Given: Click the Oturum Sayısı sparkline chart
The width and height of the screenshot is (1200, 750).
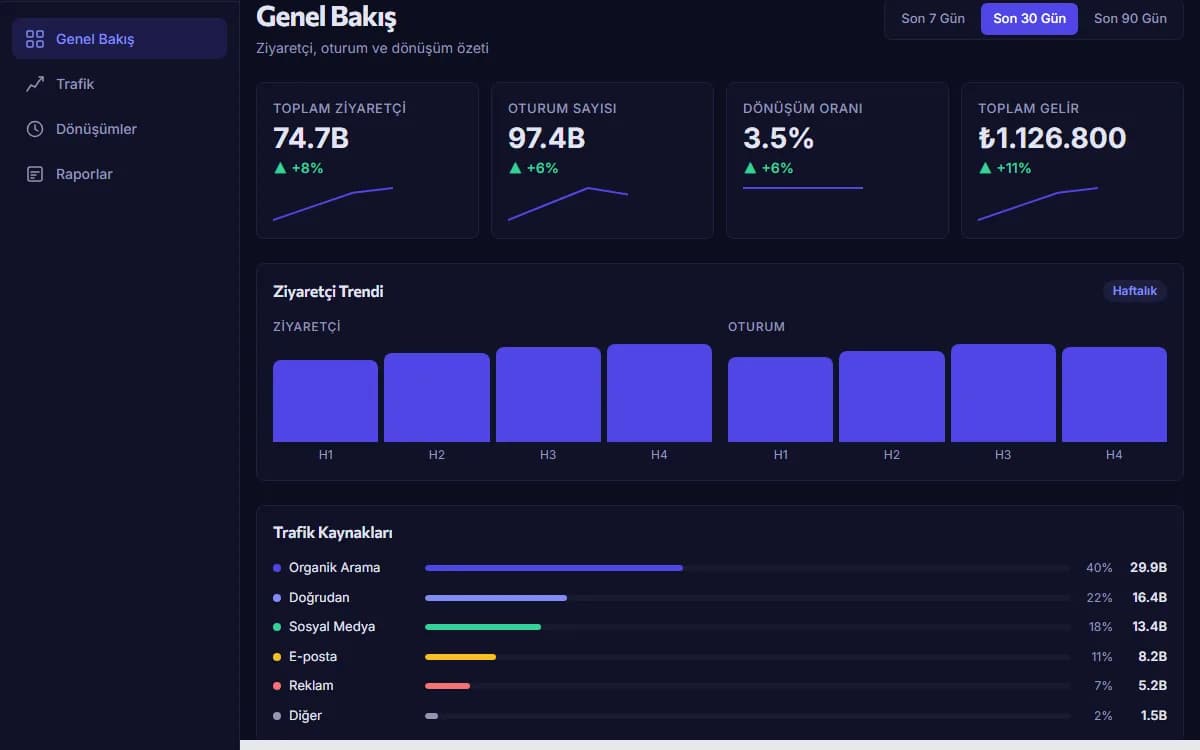Looking at the screenshot, I should (568, 204).
